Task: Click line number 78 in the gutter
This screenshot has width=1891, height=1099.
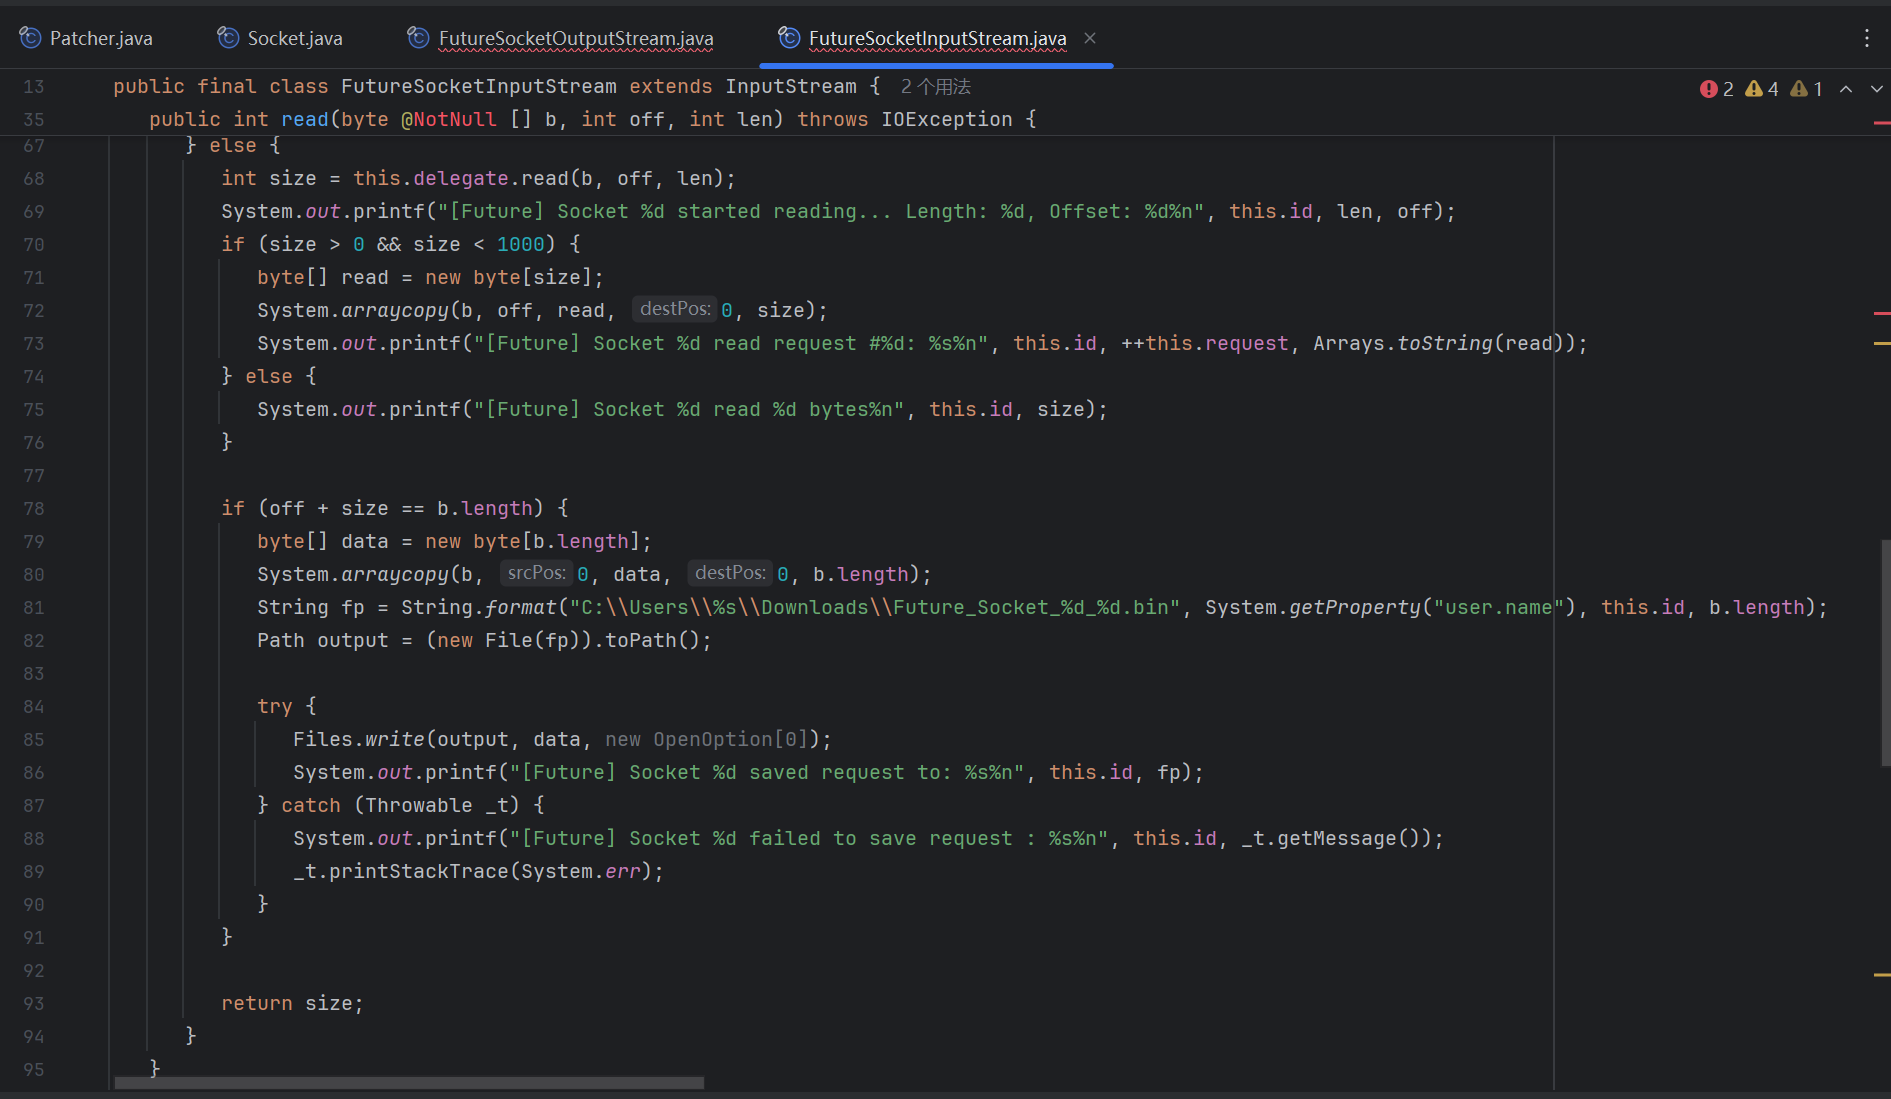Action: [34, 509]
